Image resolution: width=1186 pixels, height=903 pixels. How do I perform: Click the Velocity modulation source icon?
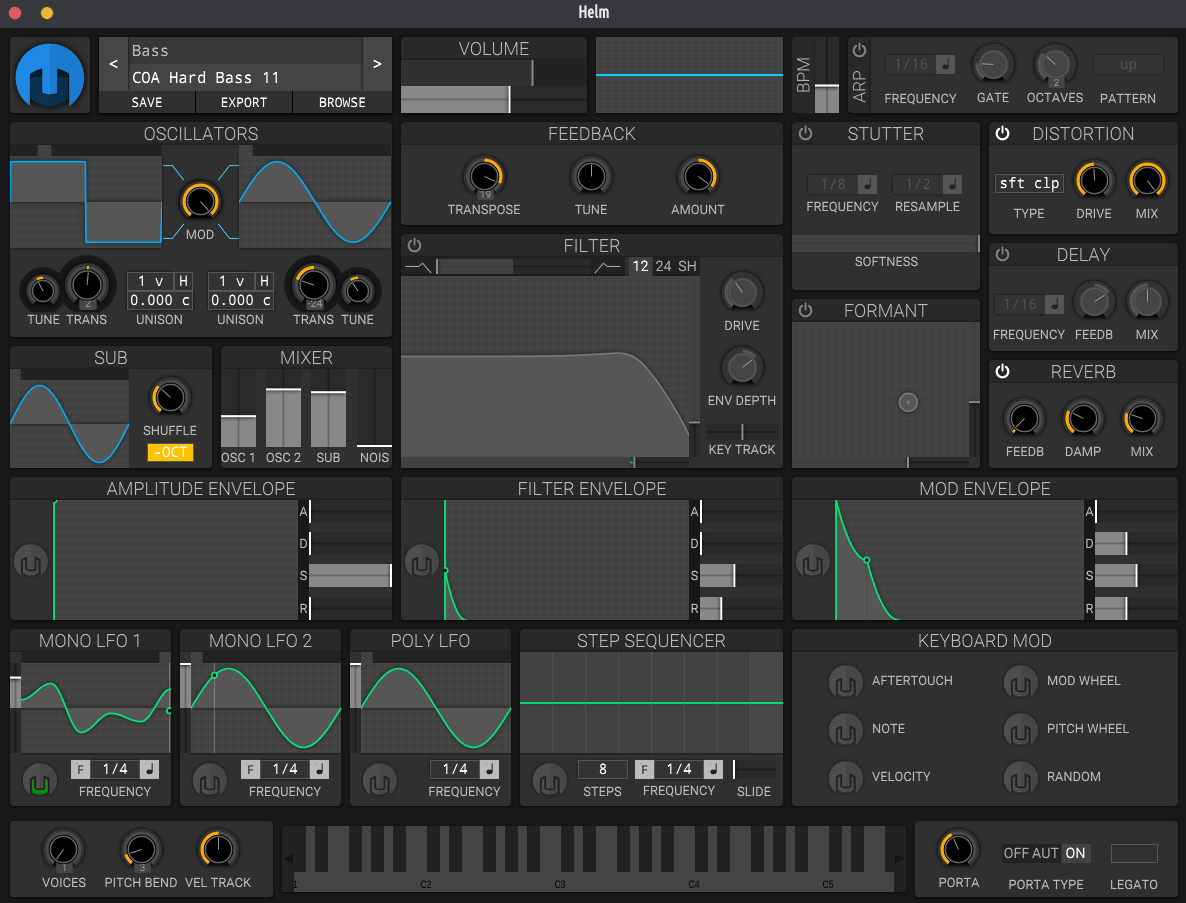[x=845, y=777]
